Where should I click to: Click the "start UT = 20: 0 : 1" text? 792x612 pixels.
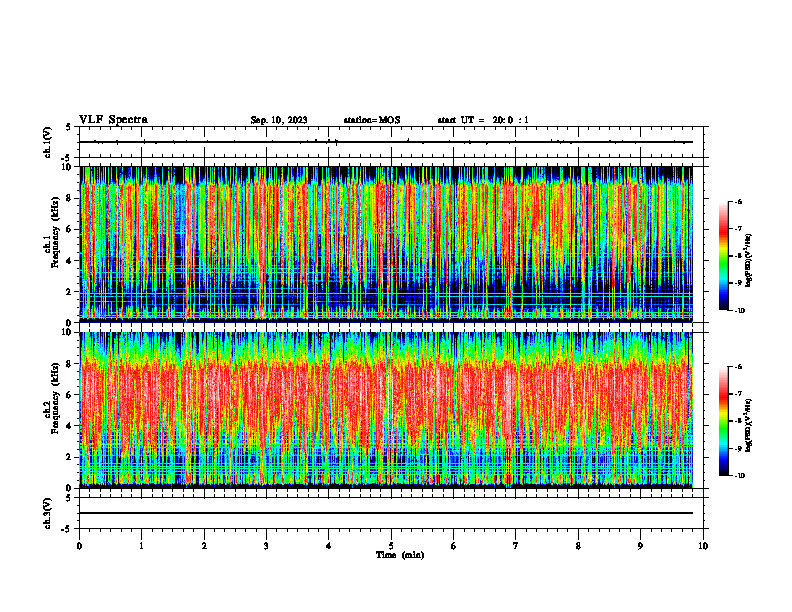(x=483, y=120)
